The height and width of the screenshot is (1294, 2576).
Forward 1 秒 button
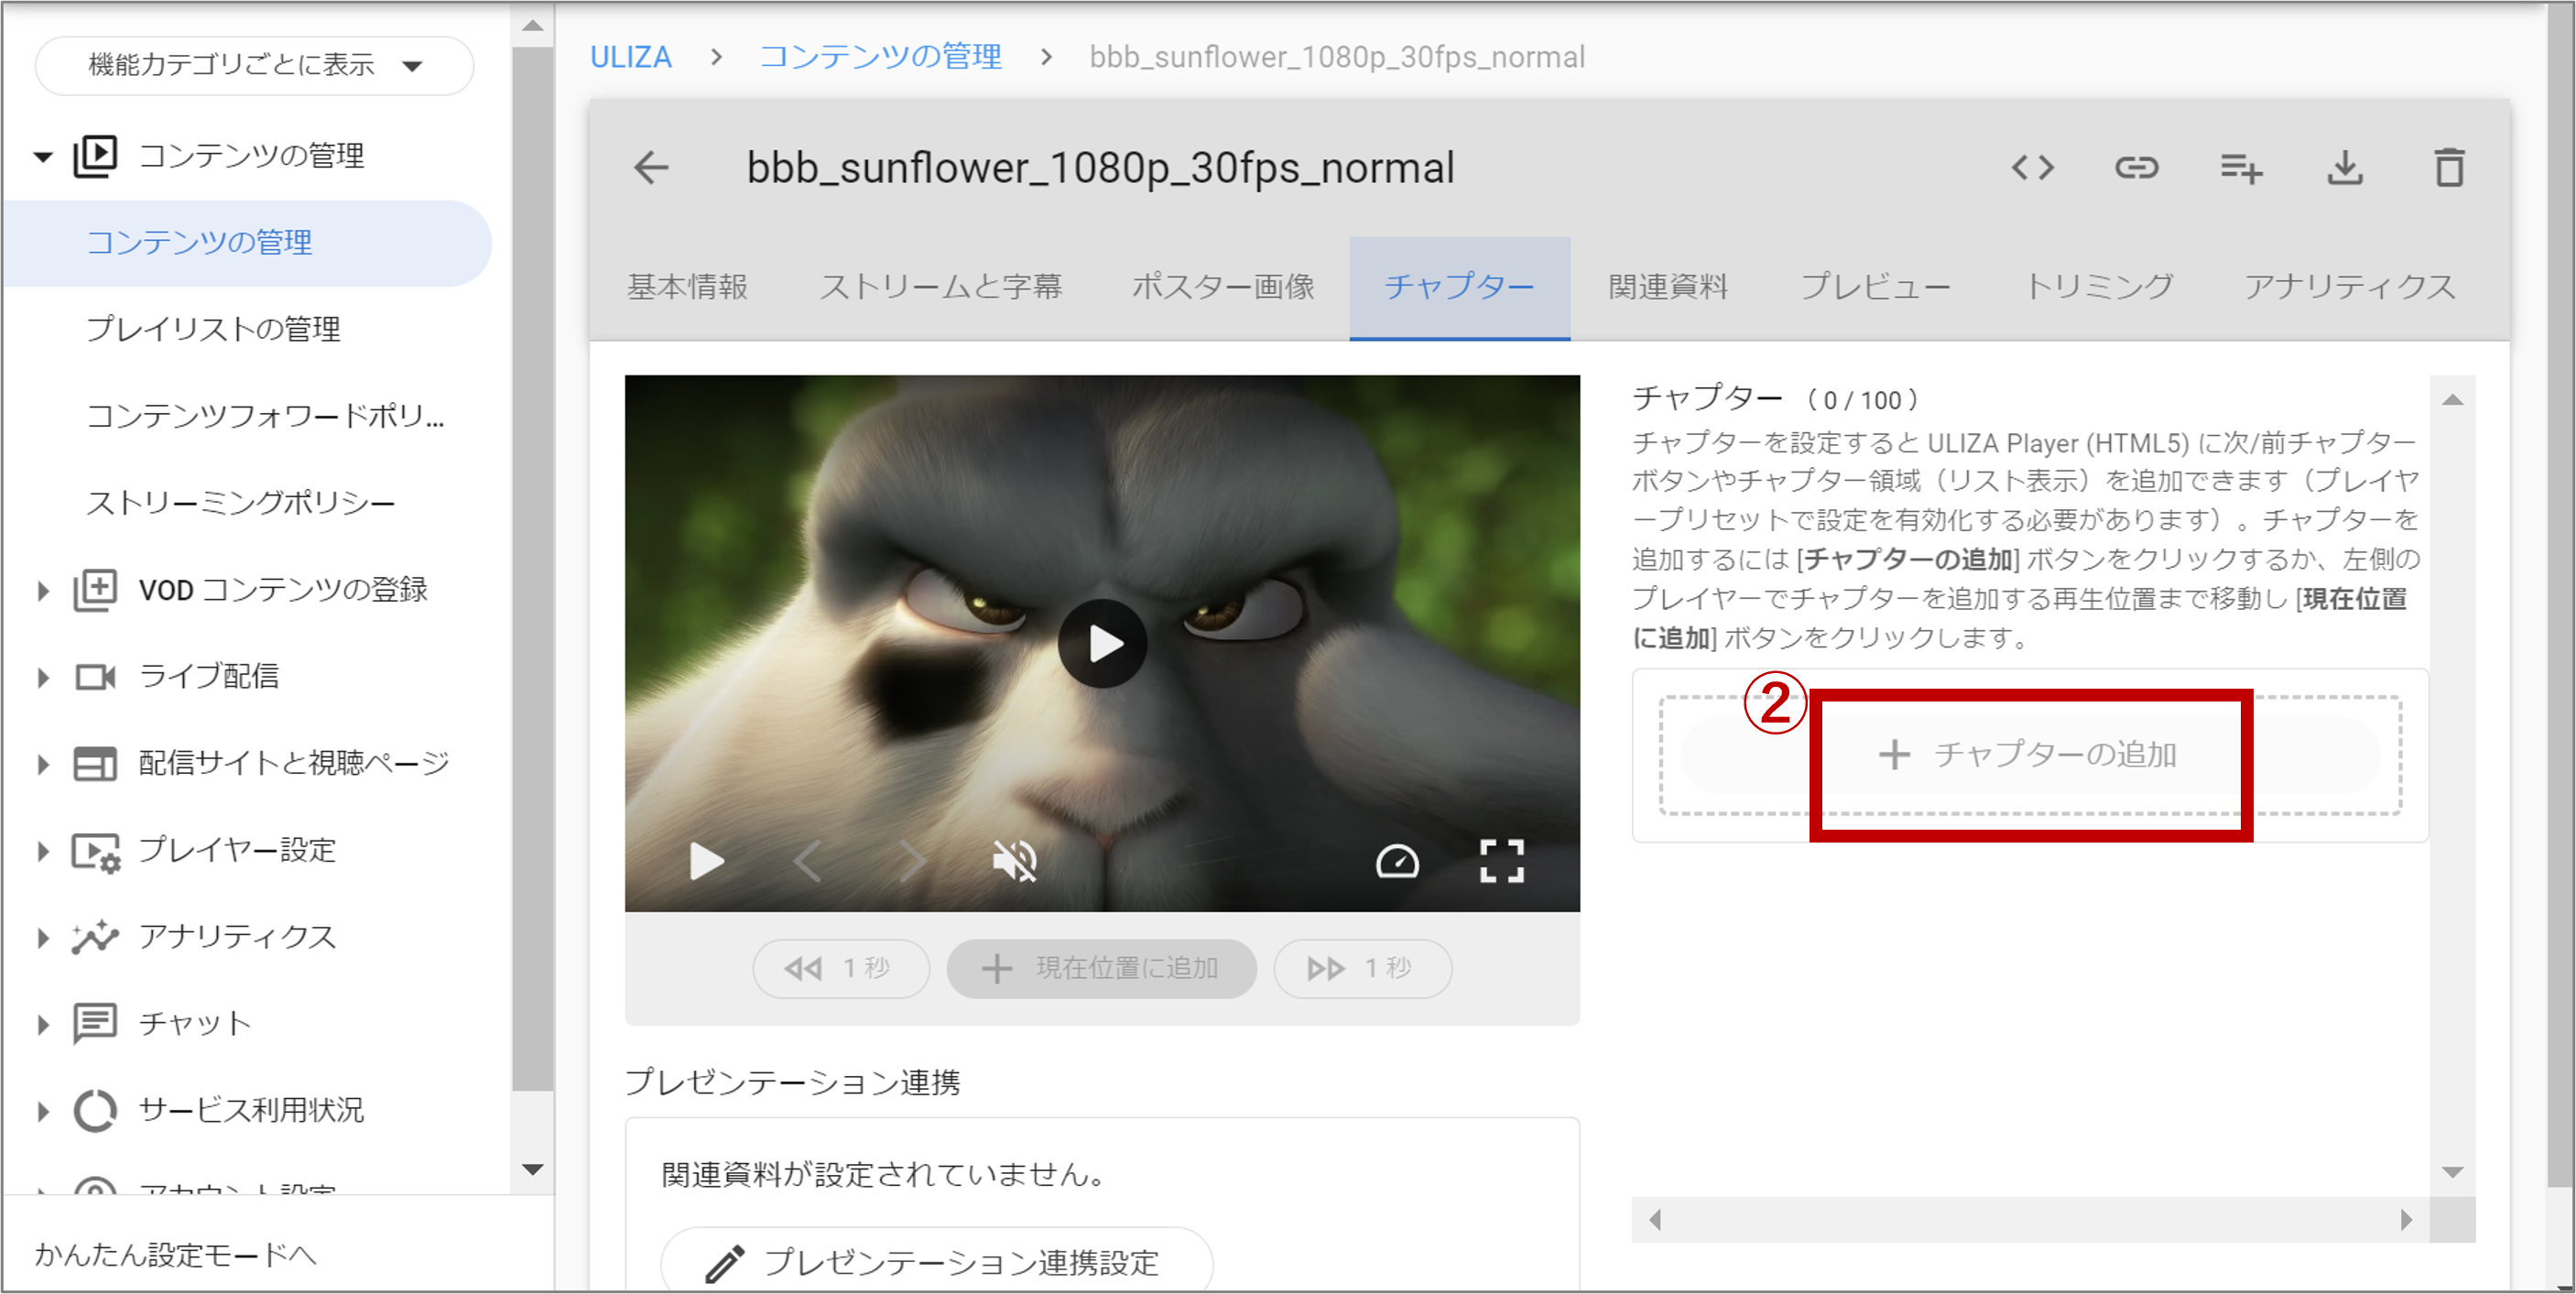click(1362, 968)
